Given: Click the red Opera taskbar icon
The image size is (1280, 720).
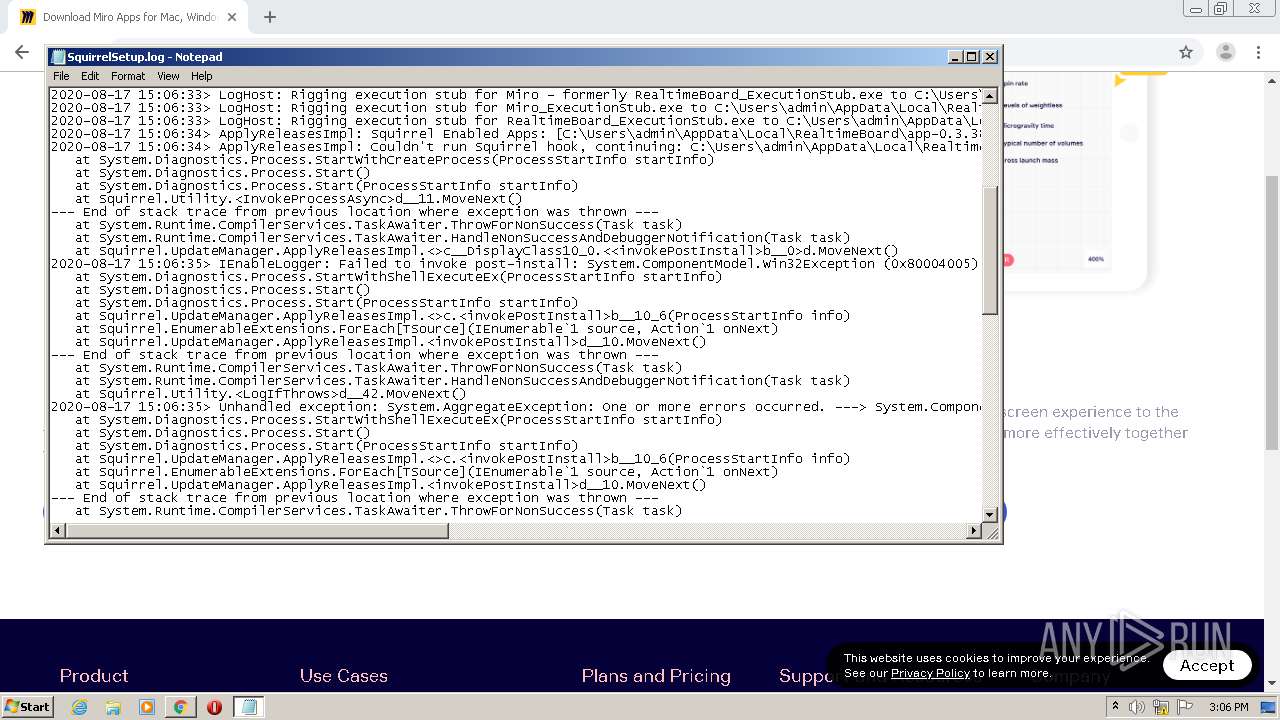Looking at the screenshot, I should pos(214,707).
